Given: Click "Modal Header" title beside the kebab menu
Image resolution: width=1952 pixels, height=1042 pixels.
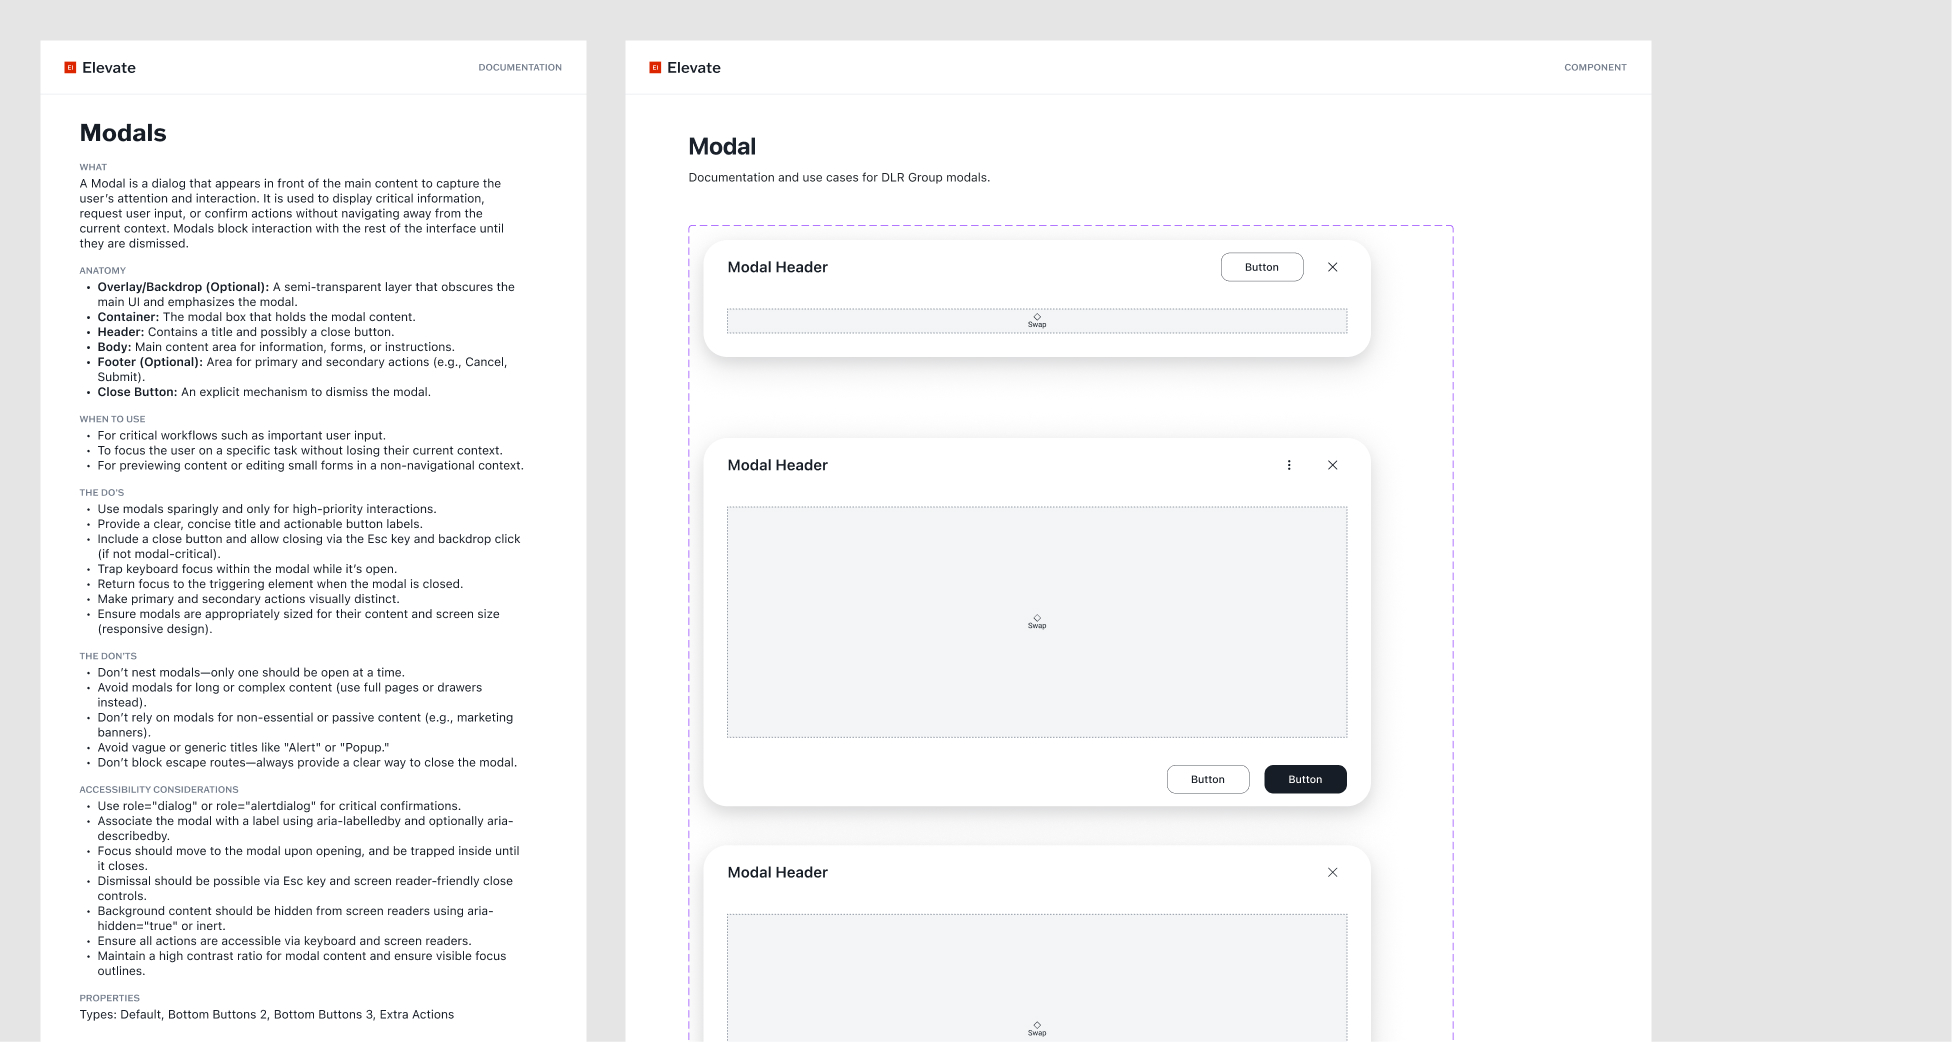Looking at the screenshot, I should tap(777, 465).
